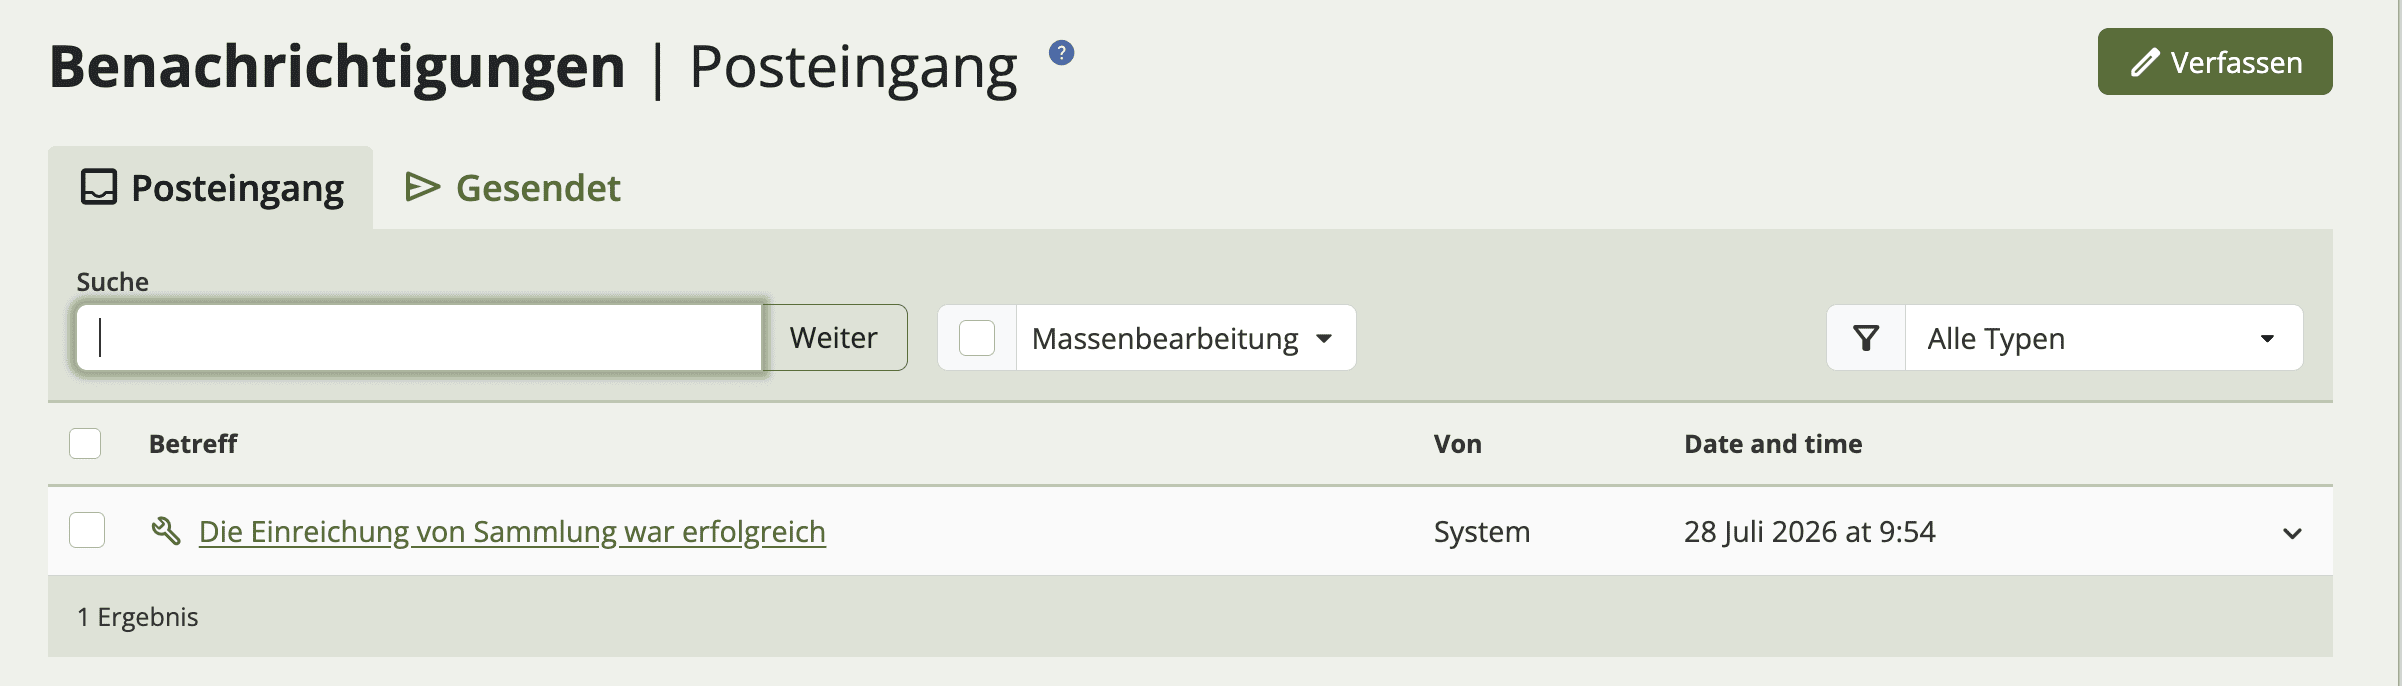The image size is (2402, 686).
Task: Click the wrench icon next to the notification
Action: tap(166, 531)
